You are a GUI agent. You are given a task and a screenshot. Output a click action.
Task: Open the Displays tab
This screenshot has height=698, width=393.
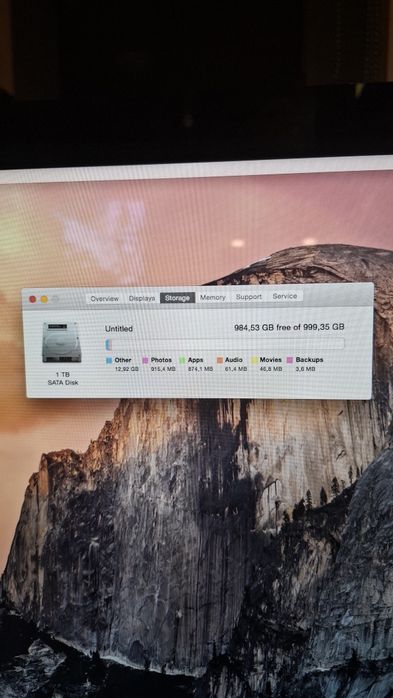[142, 299]
